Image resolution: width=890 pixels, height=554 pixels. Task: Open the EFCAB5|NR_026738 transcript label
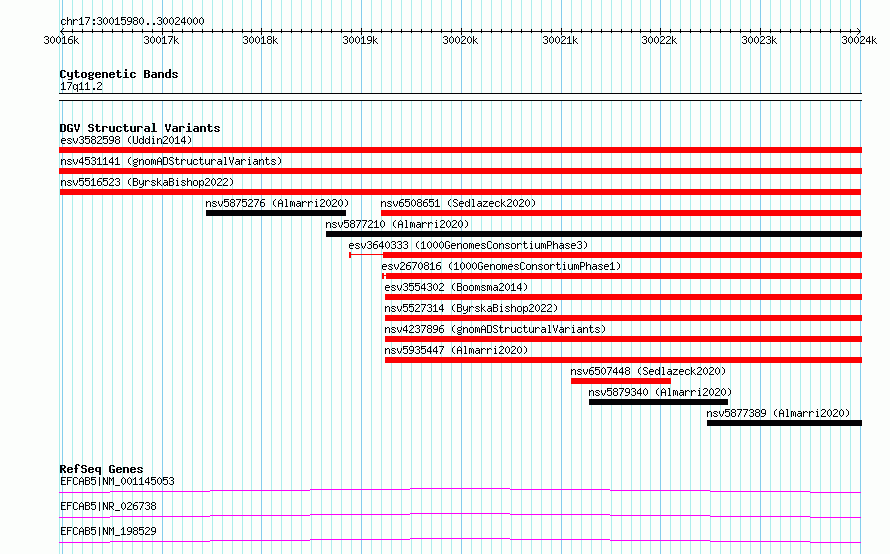(x=108, y=506)
